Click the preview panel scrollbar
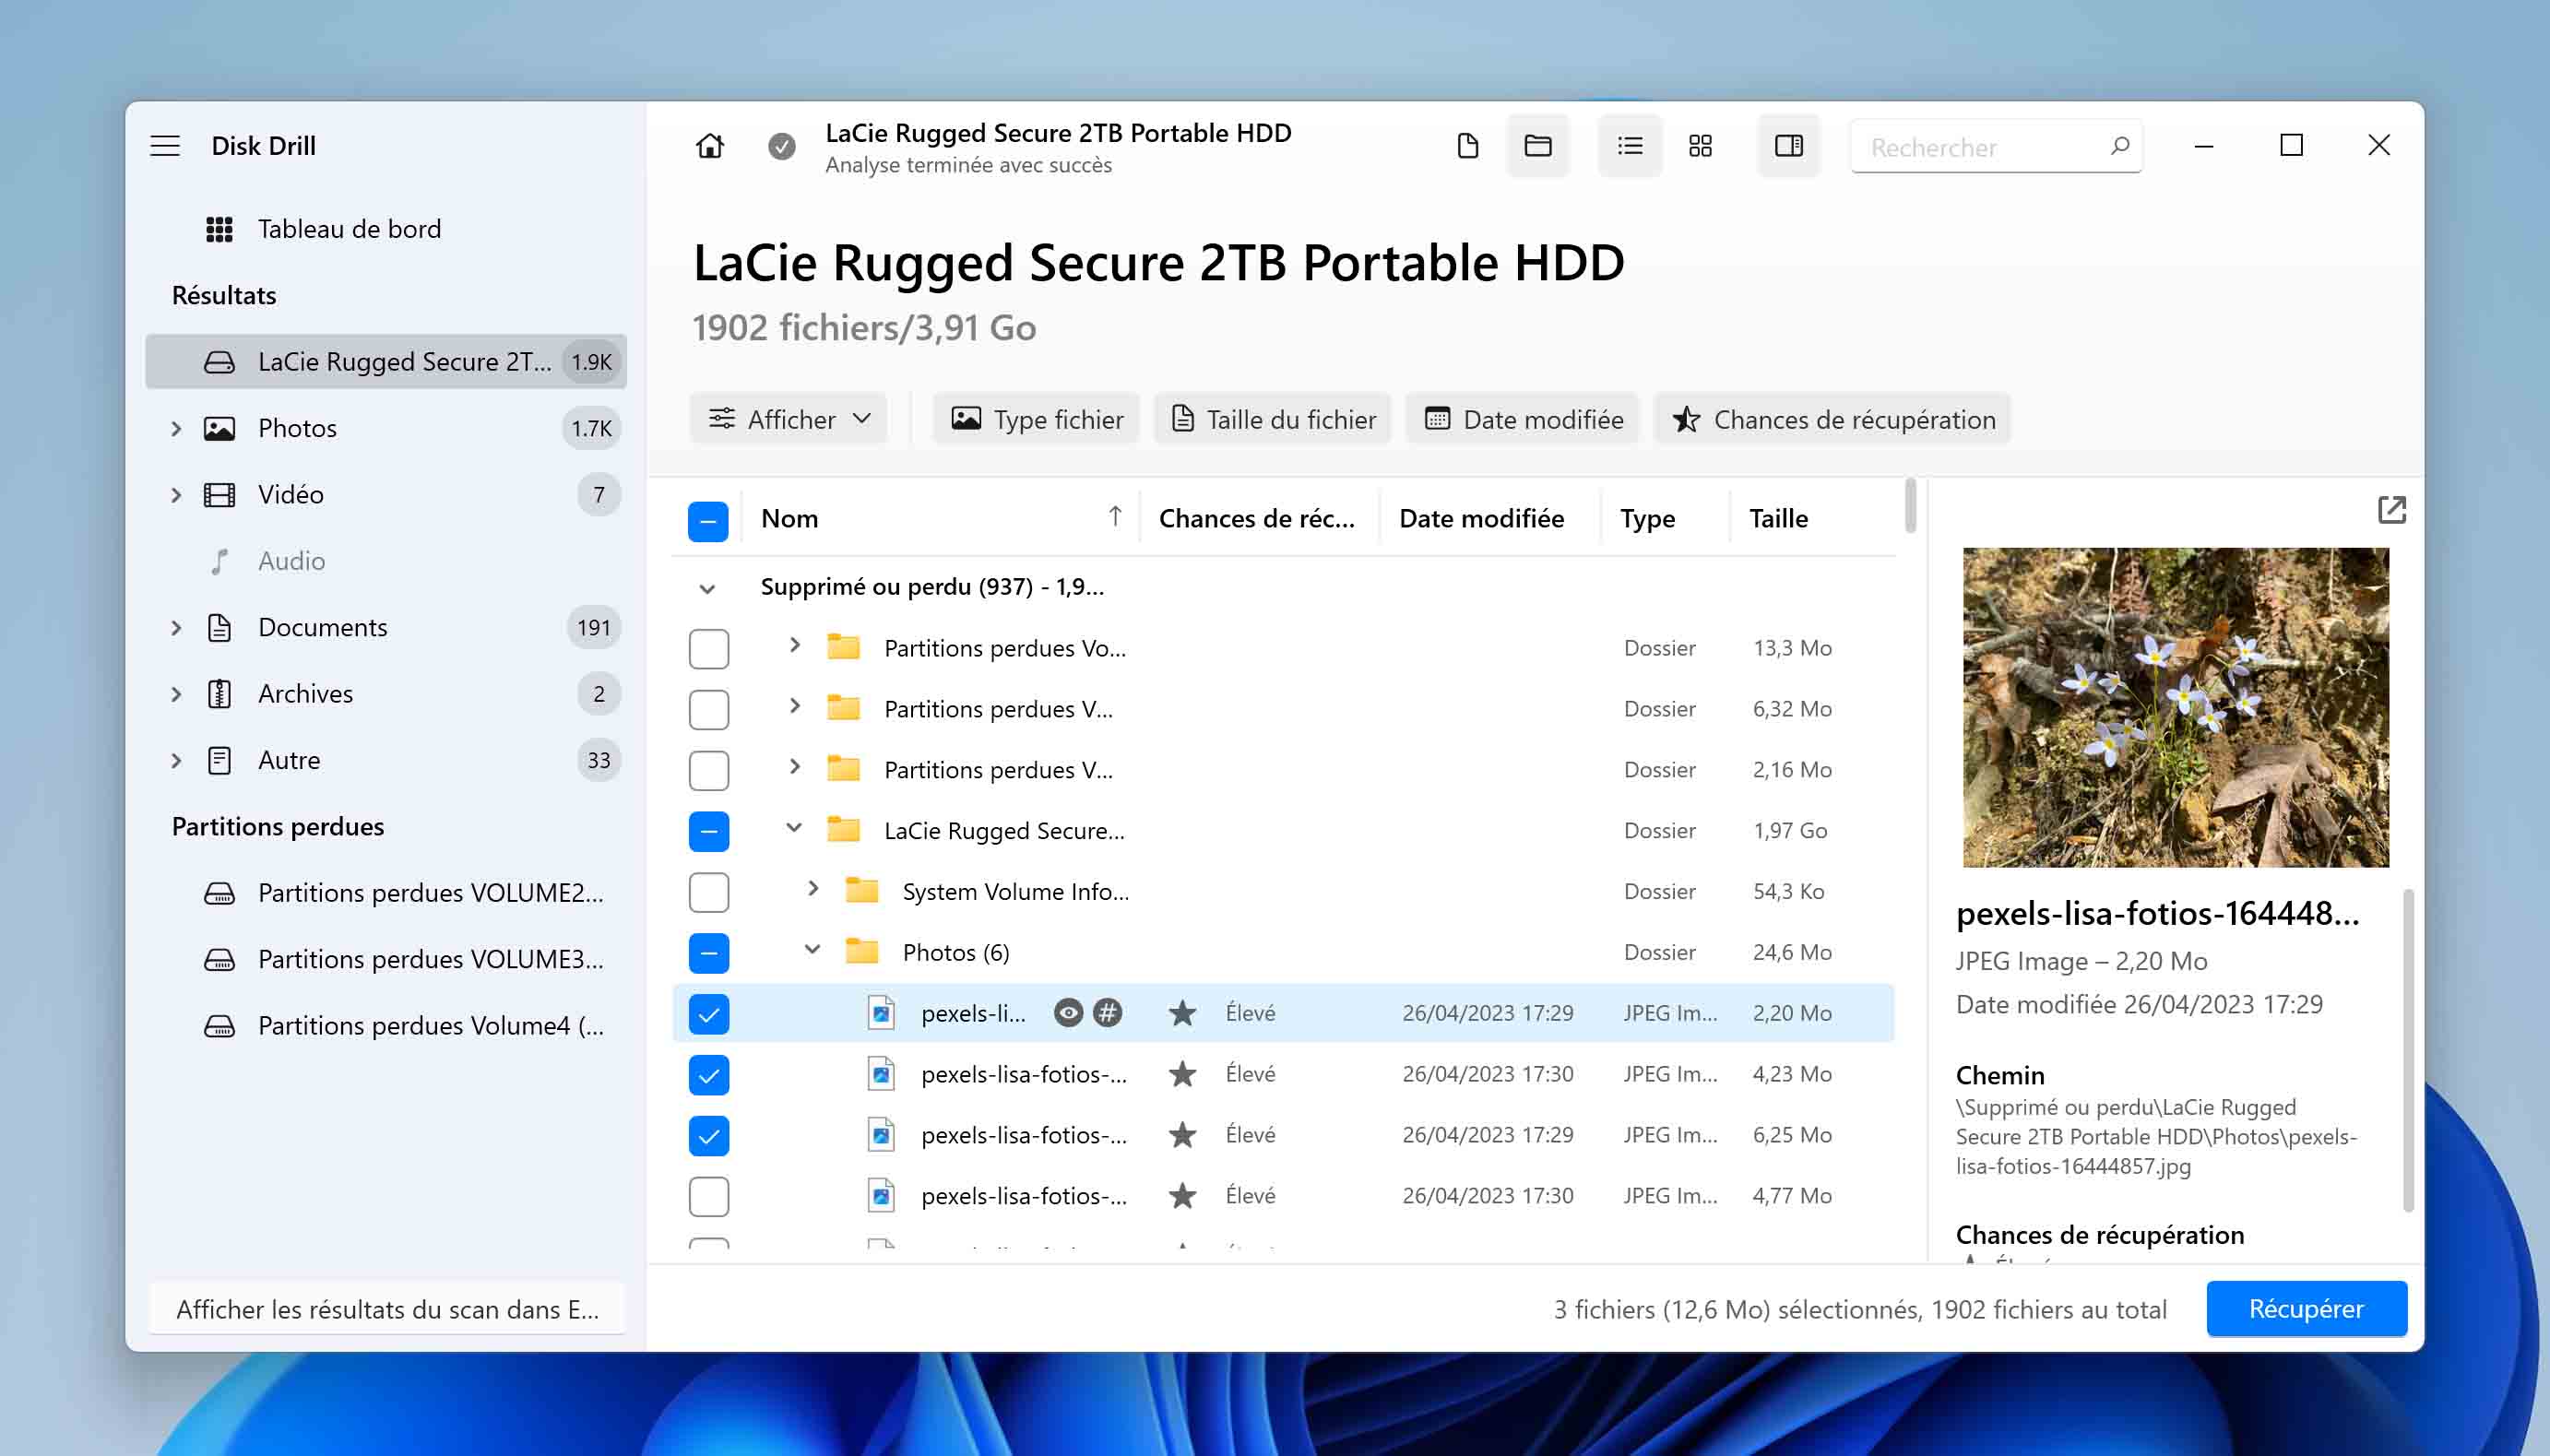This screenshot has height=1456, width=2550. click(x=2407, y=1050)
